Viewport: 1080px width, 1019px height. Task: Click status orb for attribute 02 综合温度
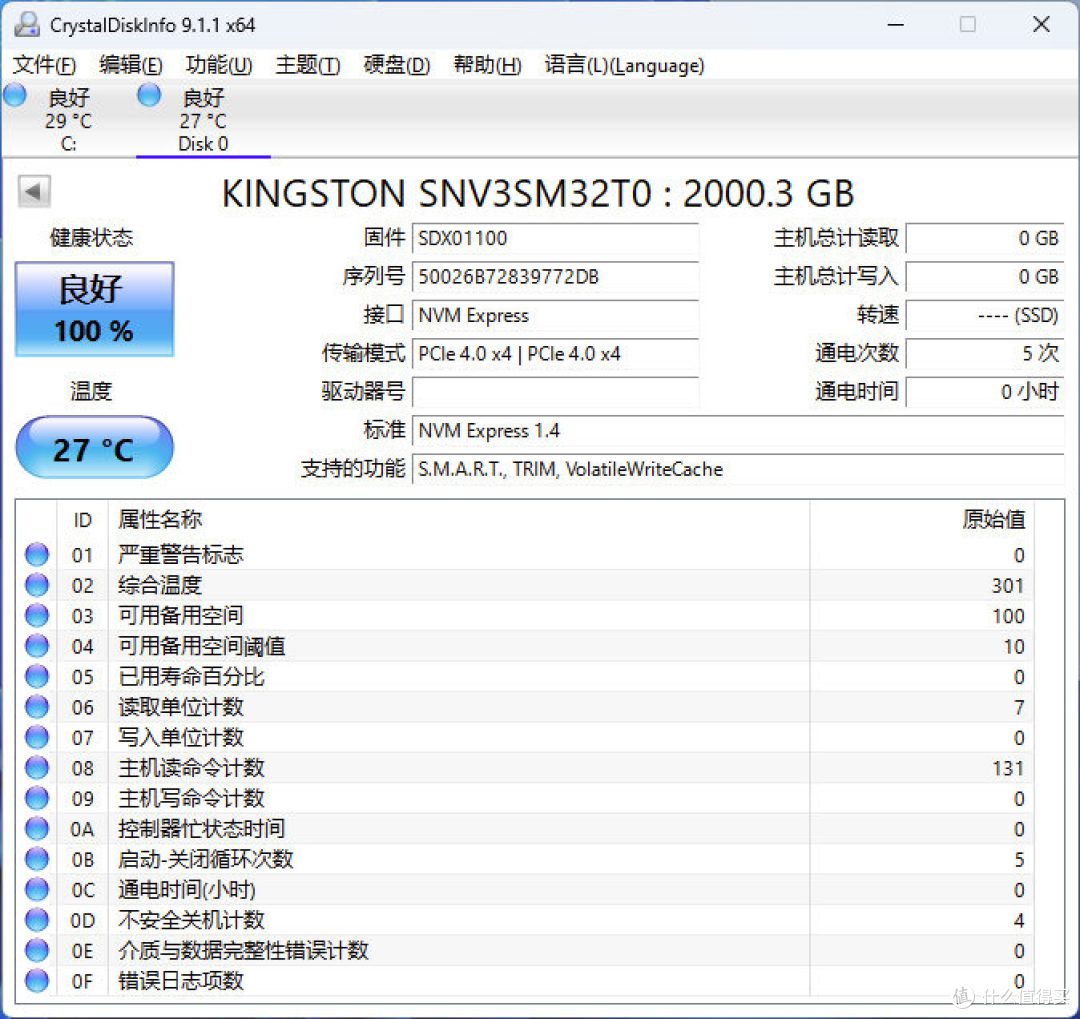coord(37,584)
